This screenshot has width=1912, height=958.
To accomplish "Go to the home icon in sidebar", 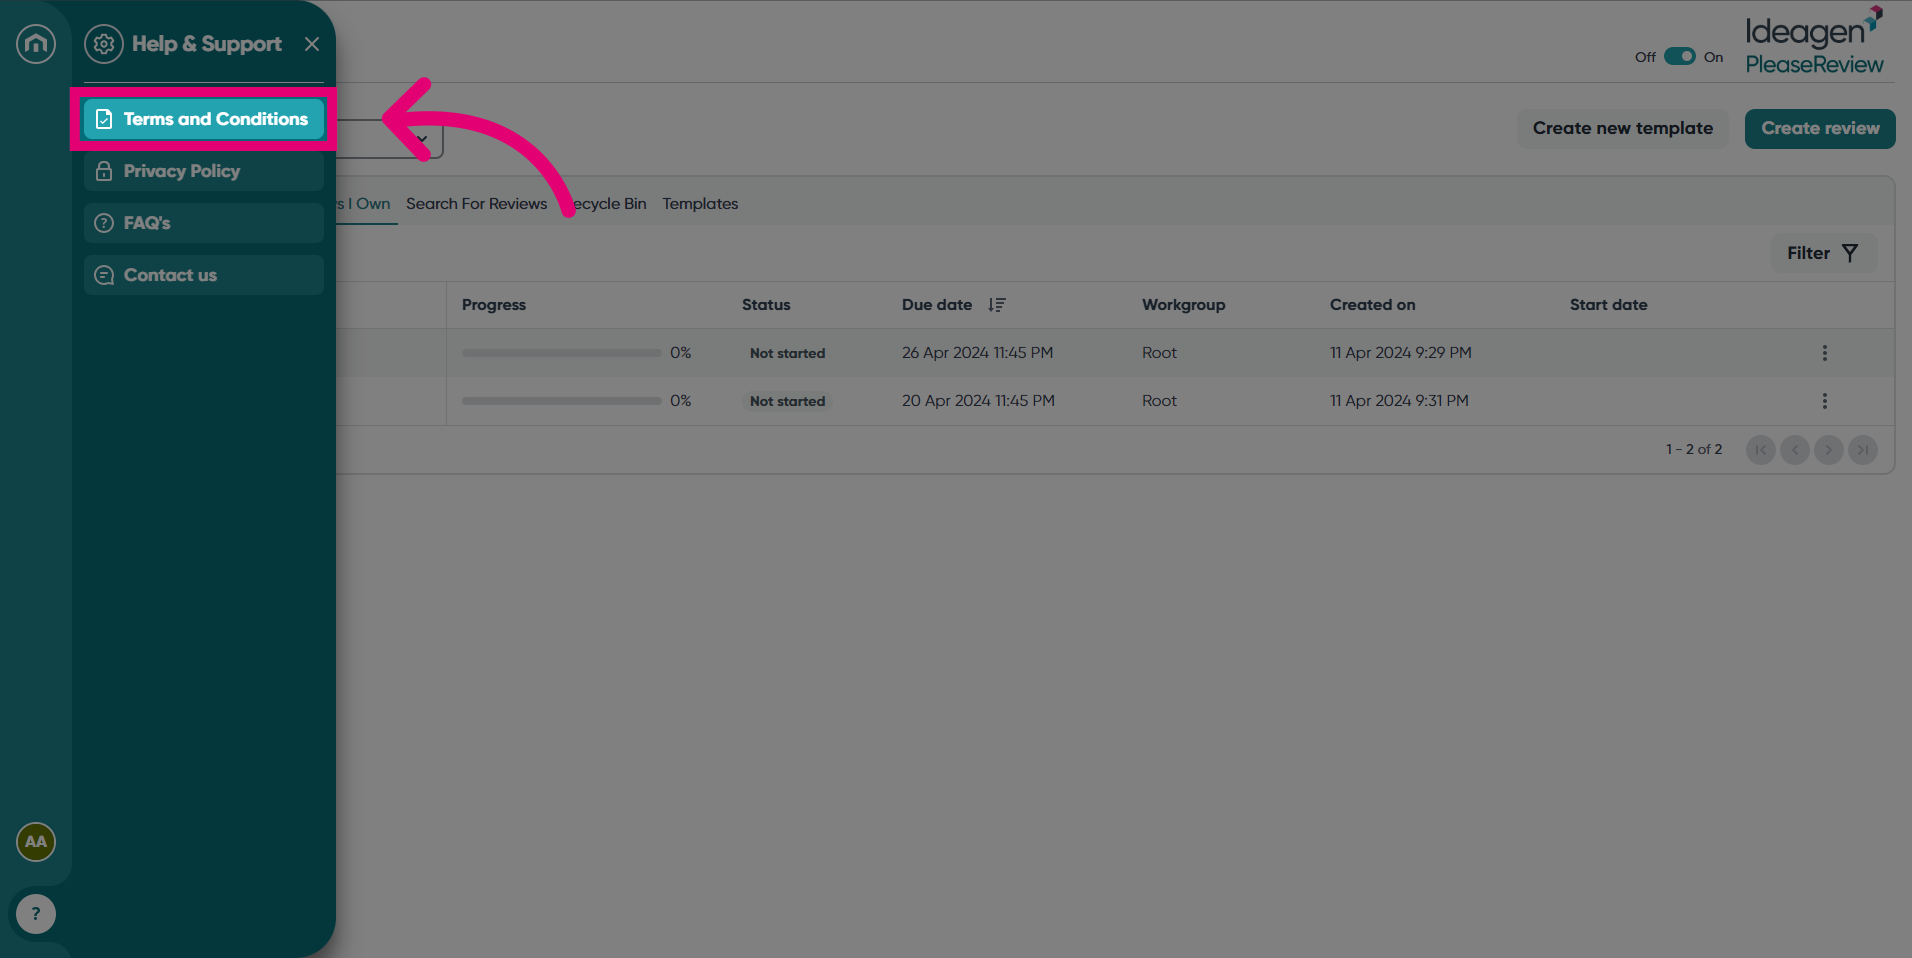I will [36, 44].
